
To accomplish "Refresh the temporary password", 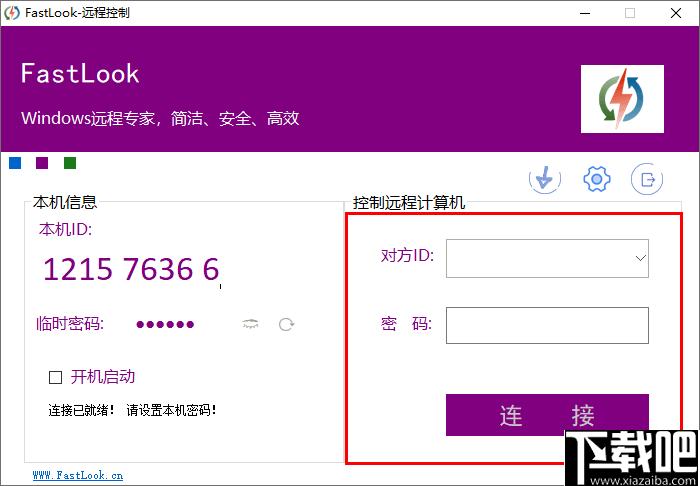I will [x=286, y=324].
